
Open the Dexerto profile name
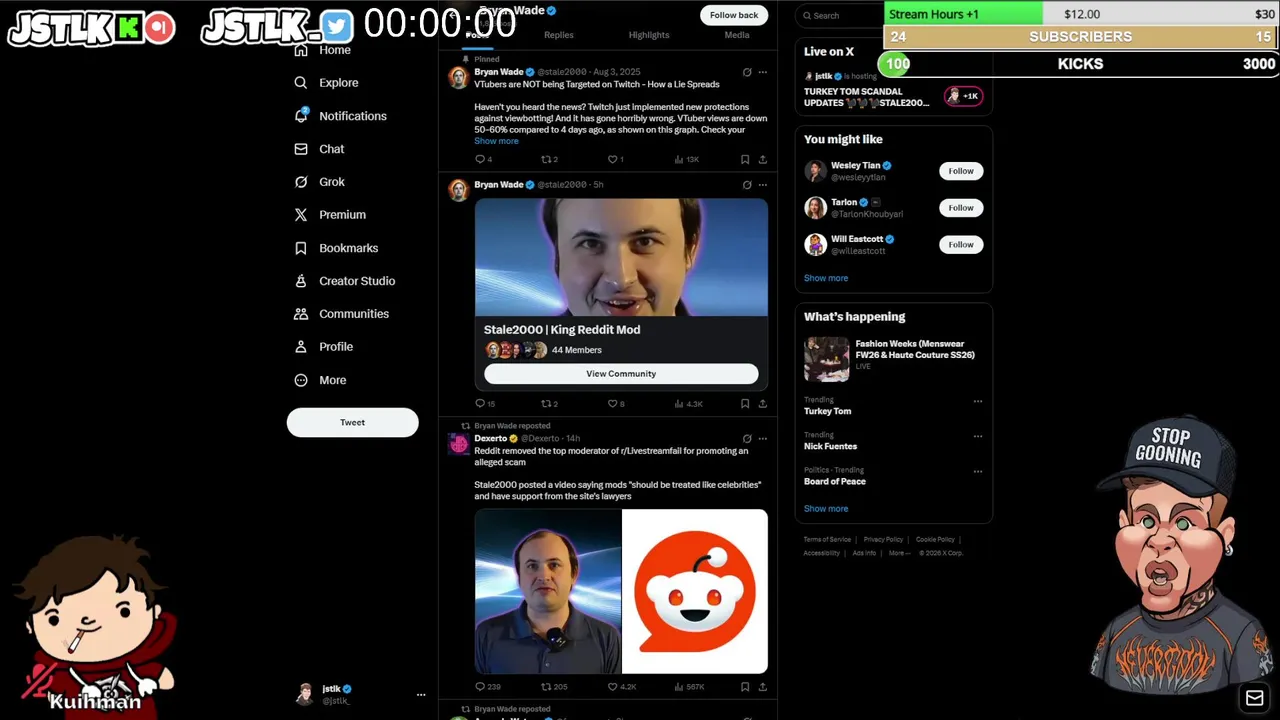click(x=490, y=438)
